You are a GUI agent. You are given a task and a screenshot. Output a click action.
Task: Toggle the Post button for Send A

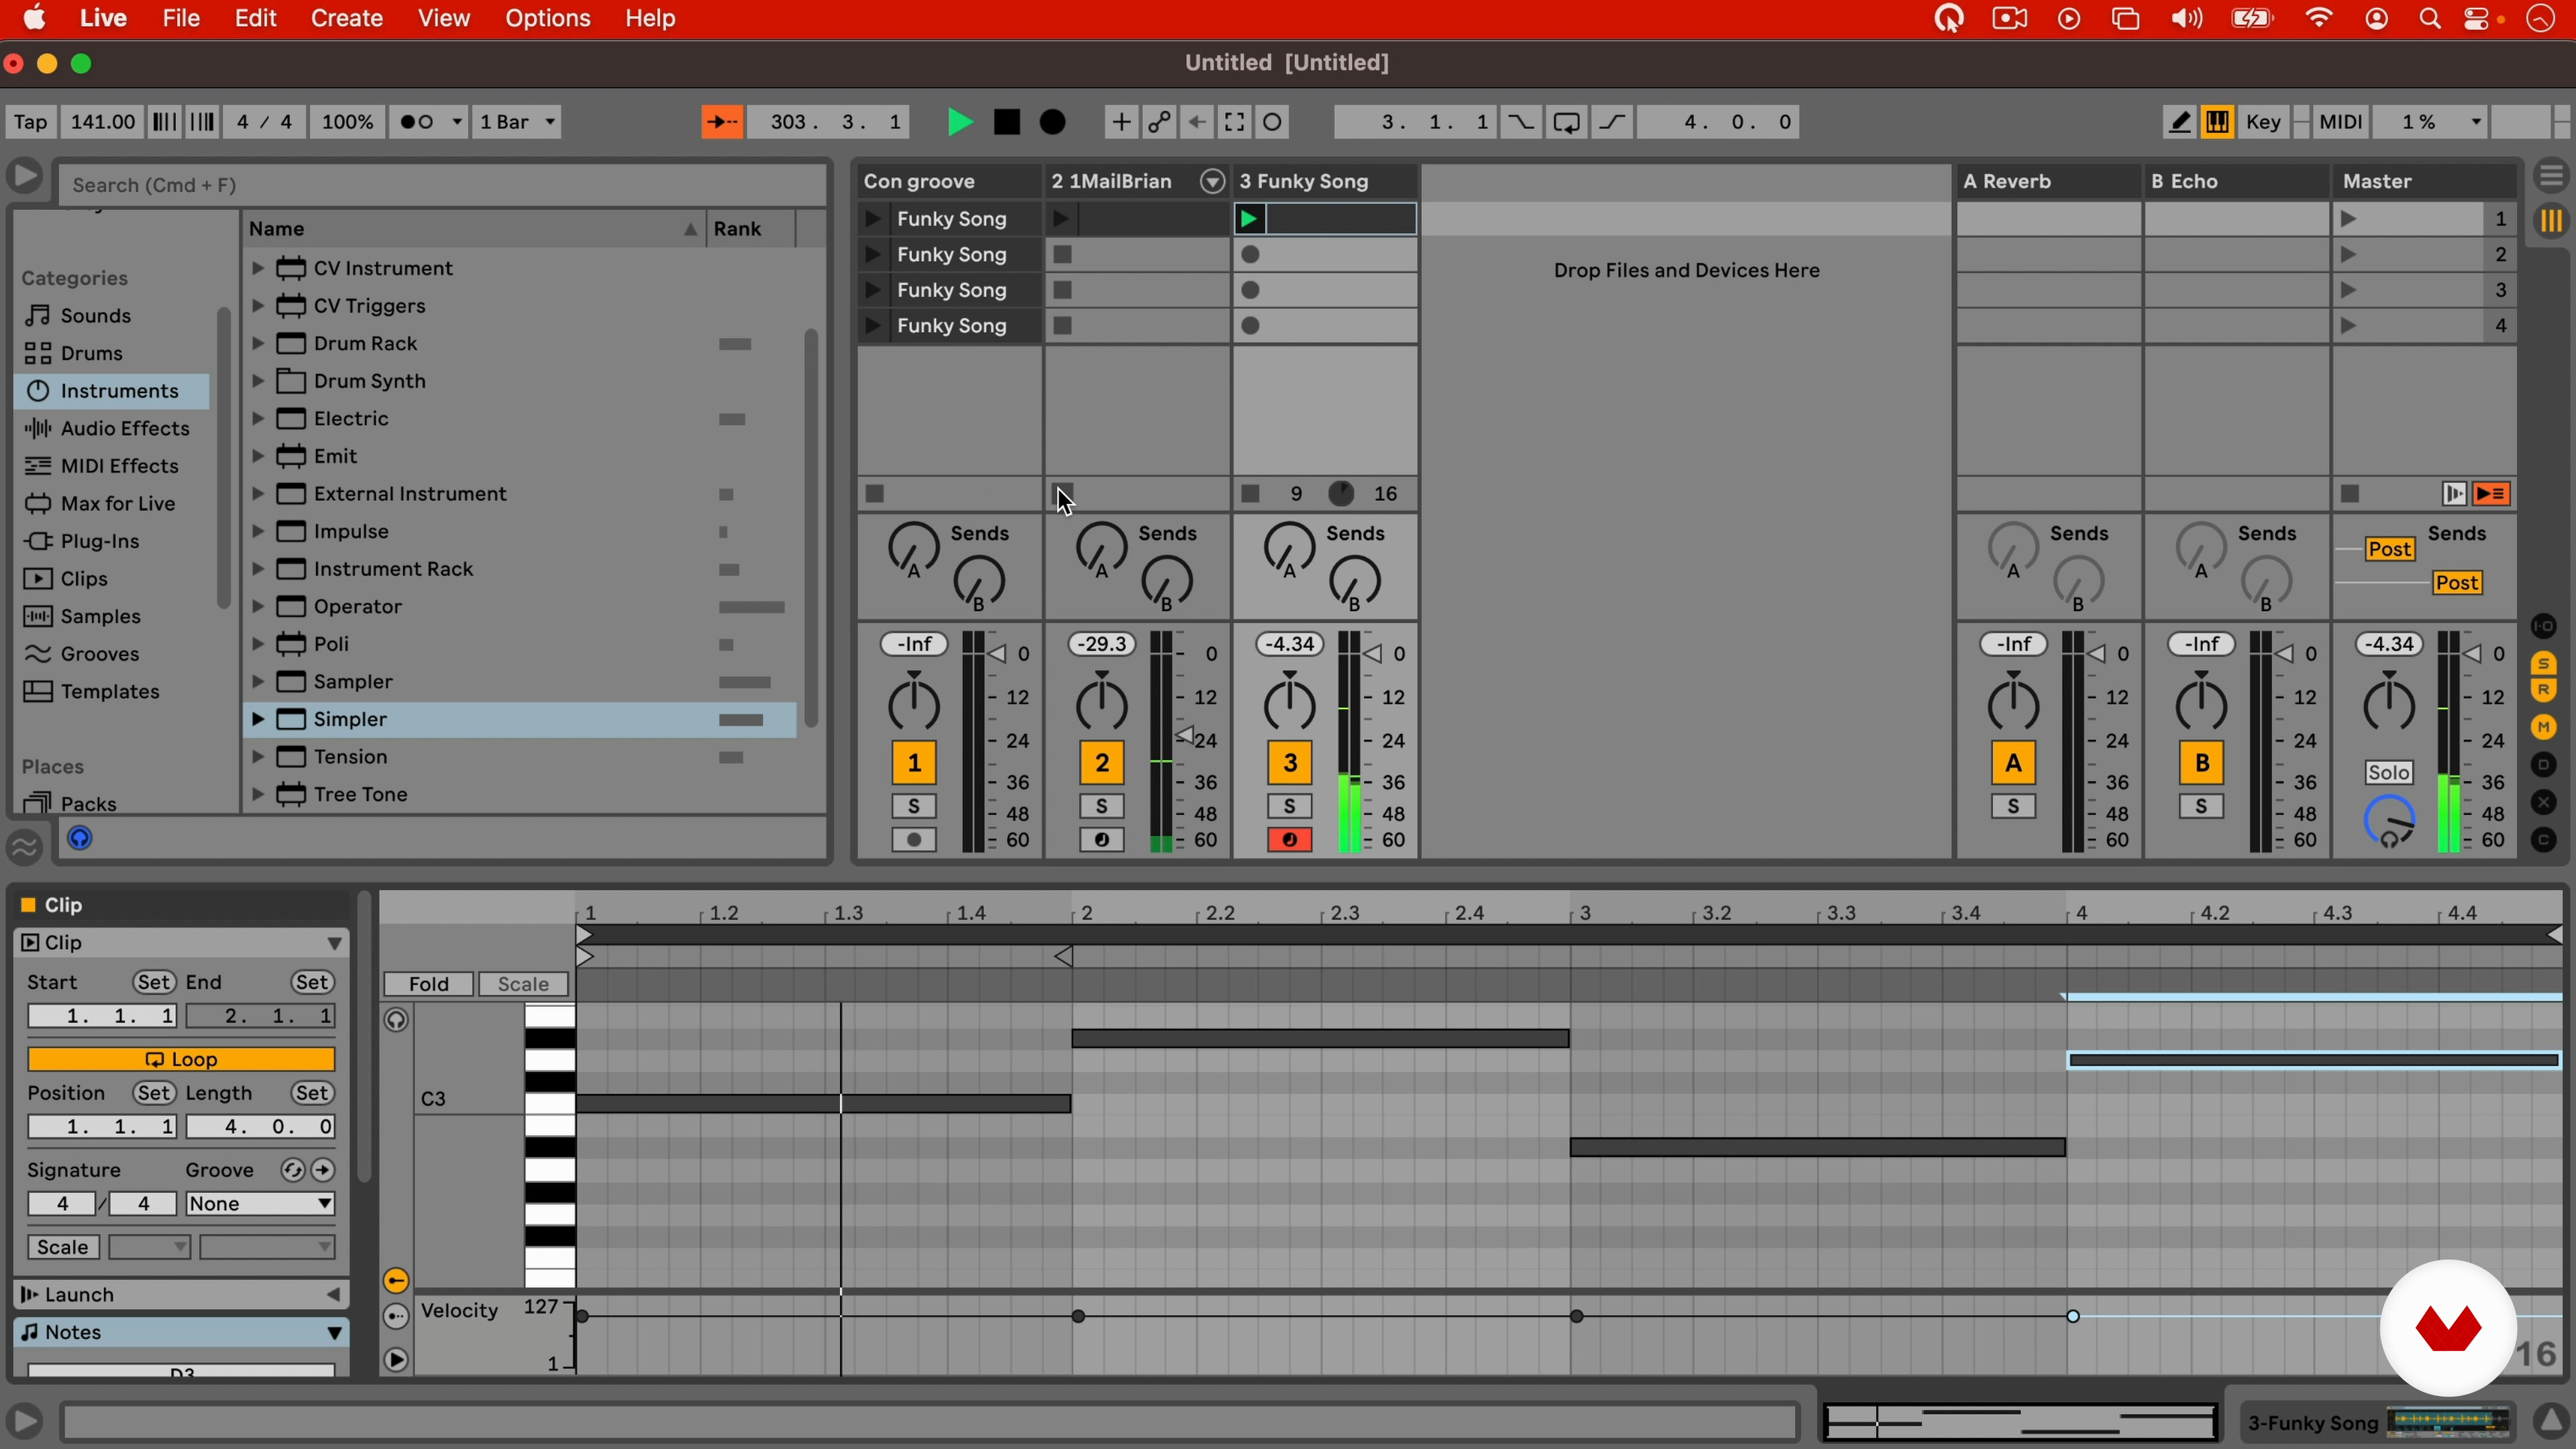pos(2391,549)
